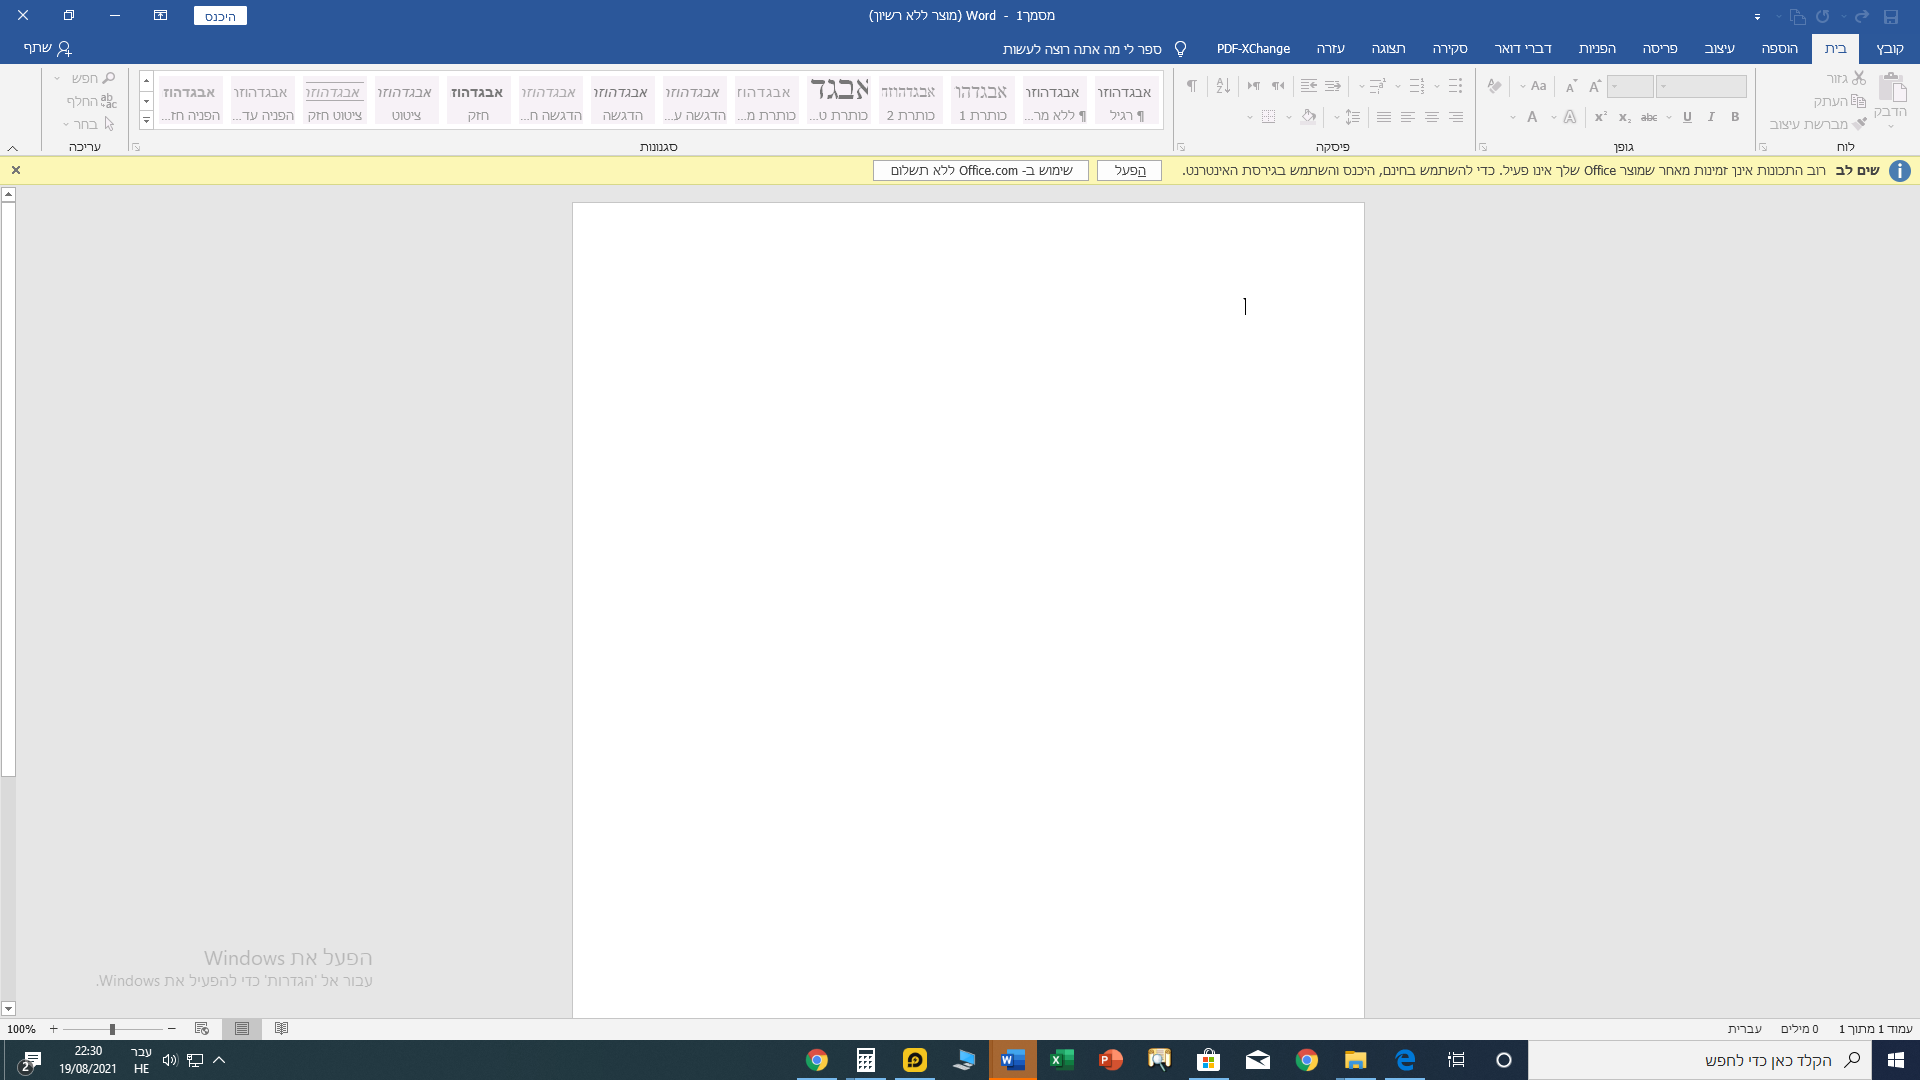Click the zoom slider handle
The height and width of the screenshot is (1080, 1920).
112,1029
